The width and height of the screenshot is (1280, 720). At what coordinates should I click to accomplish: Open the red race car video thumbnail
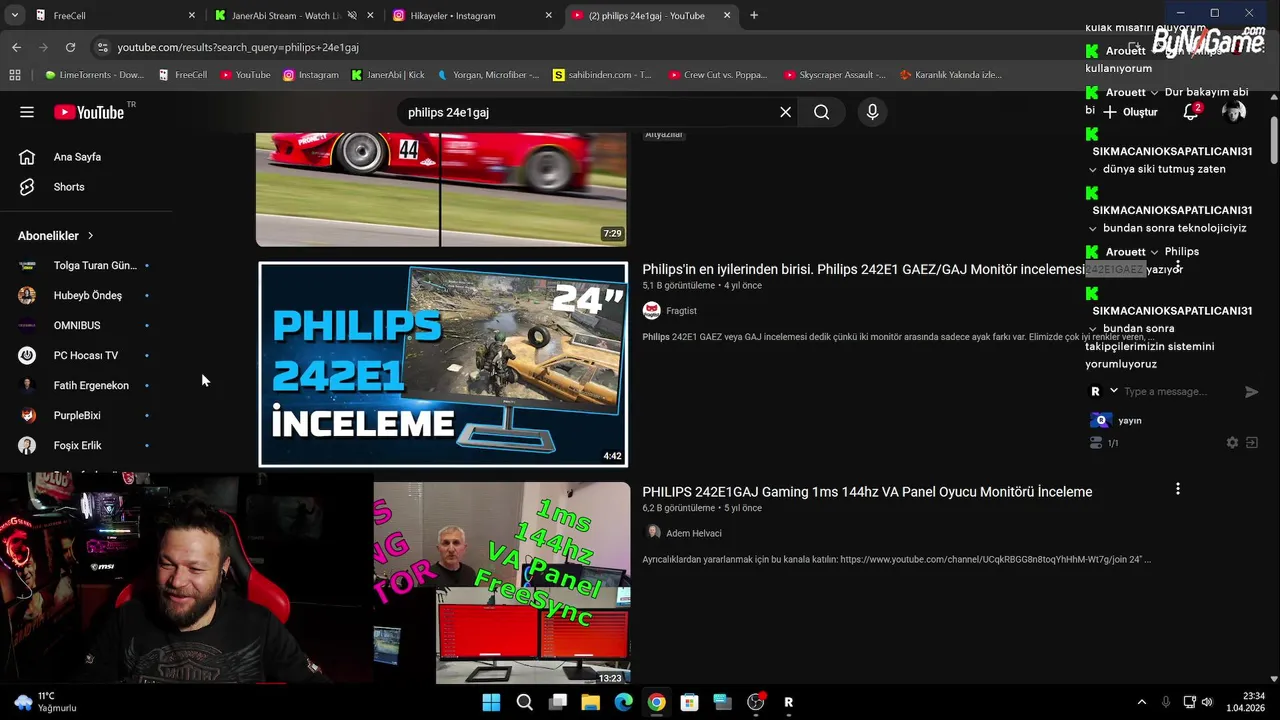441,190
